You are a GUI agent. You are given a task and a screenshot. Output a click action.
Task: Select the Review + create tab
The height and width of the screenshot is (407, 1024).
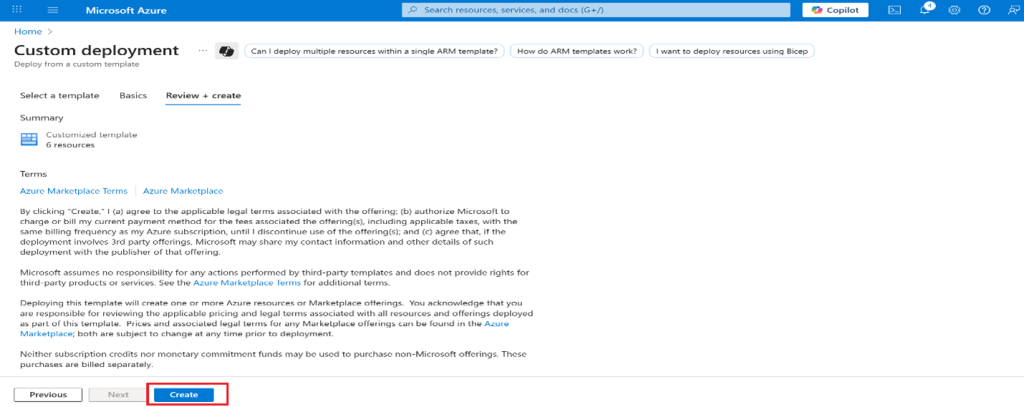(203, 96)
